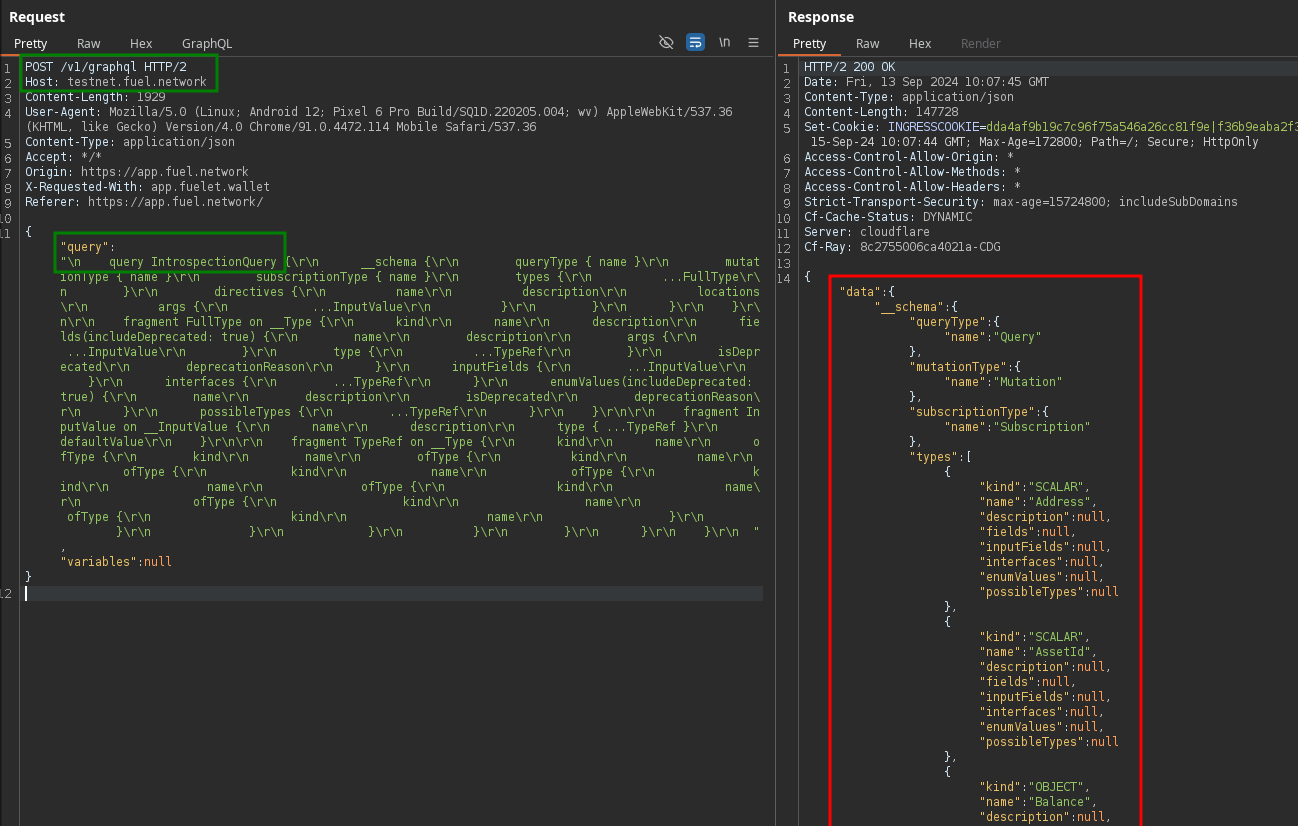Click the "query" key in the request body
Screen dimensions: 1298x826
click(85, 247)
